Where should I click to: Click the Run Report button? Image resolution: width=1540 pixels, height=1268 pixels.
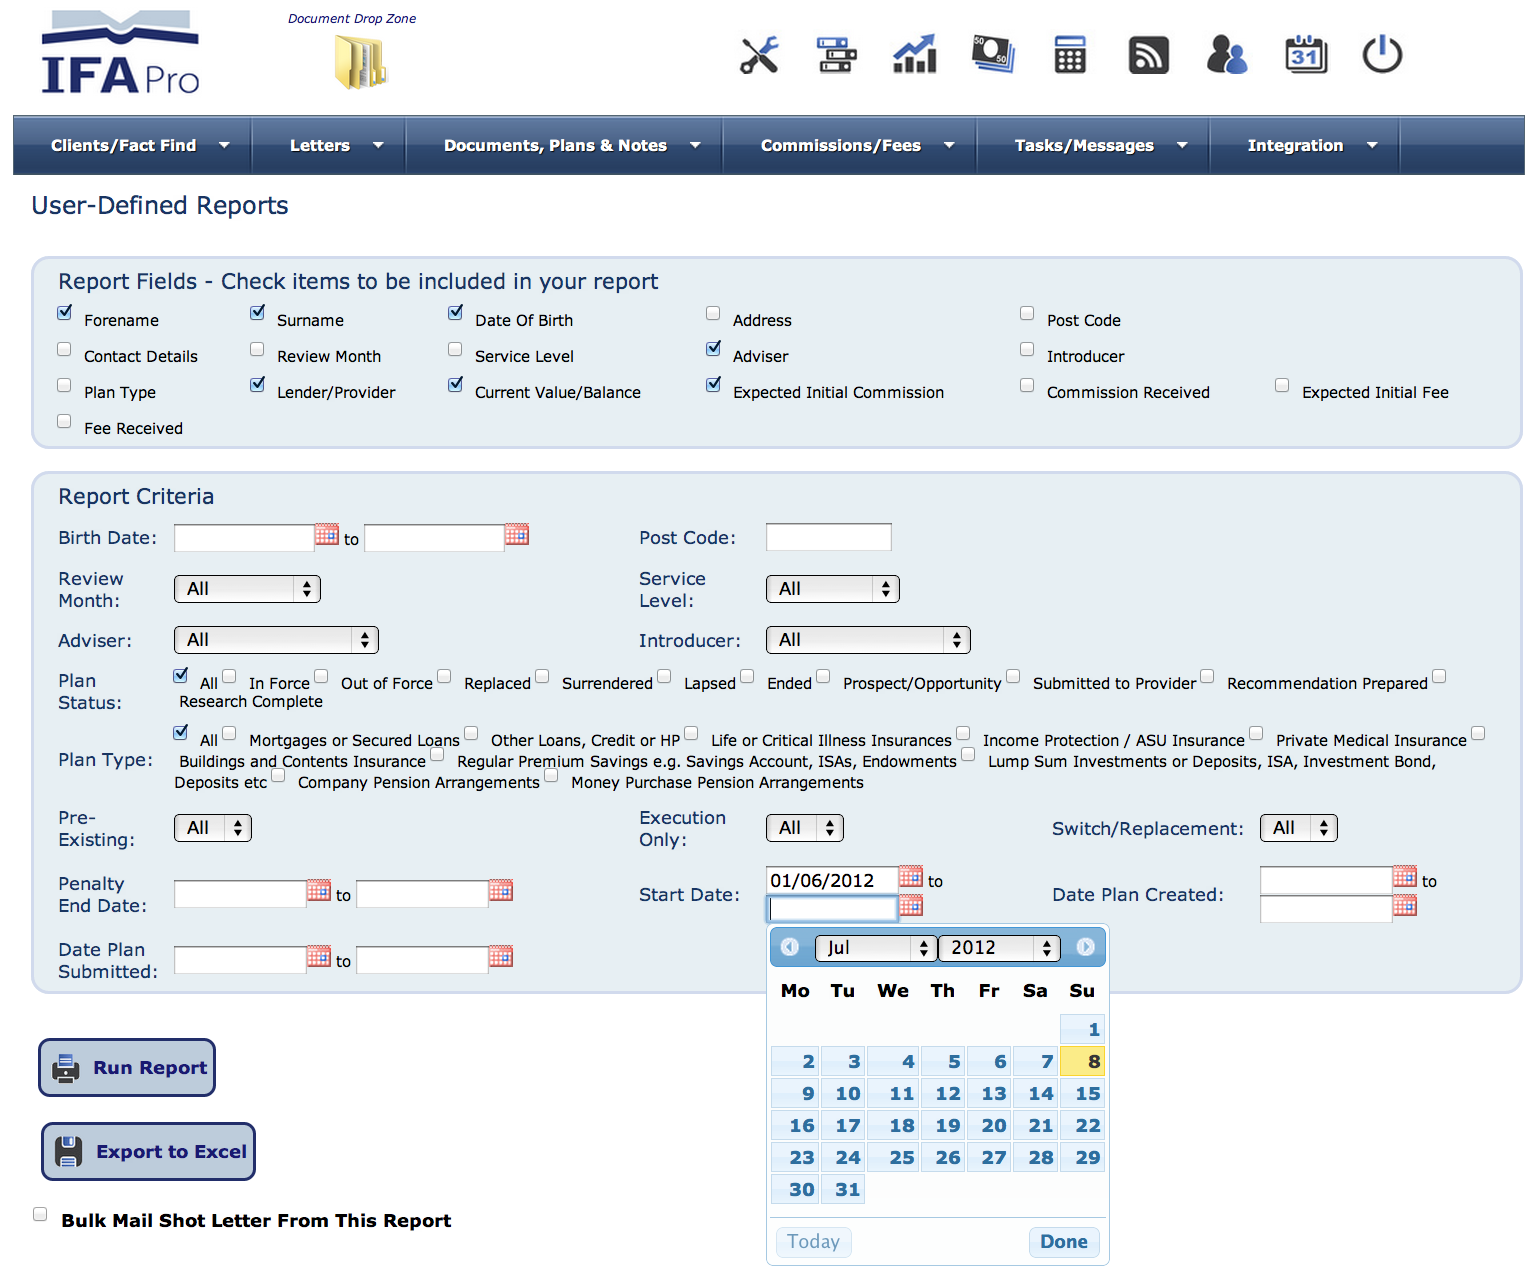(x=127, y=1067)
